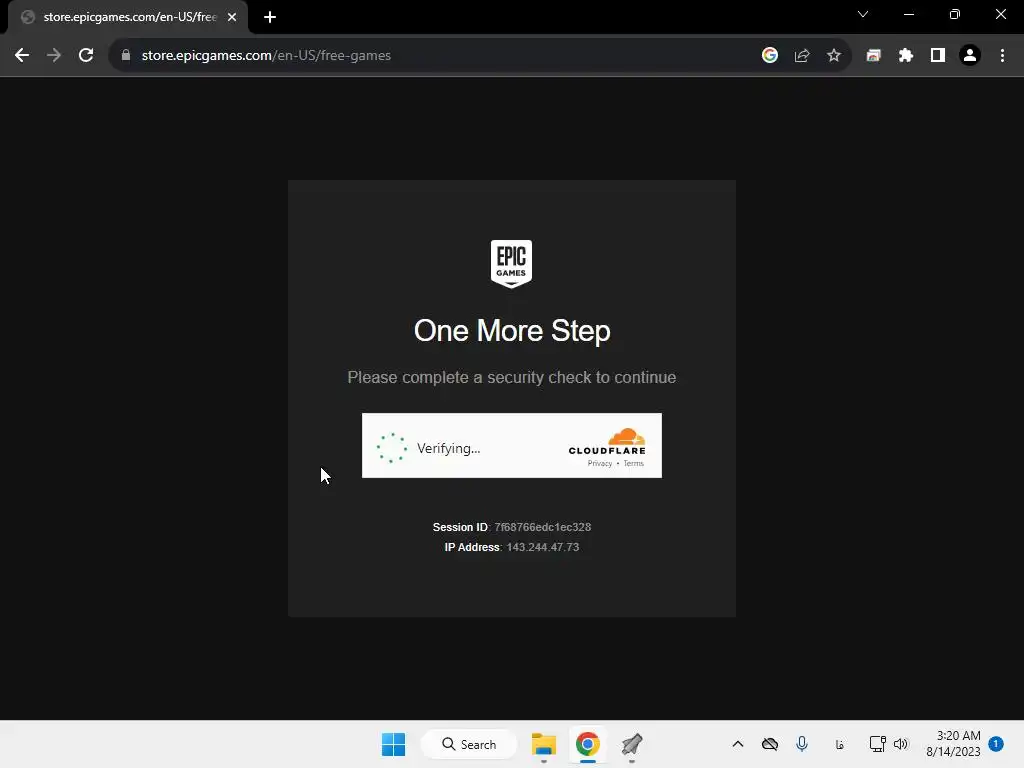Open the Chrome profile avatar
The image size is (1024, 768).
click(970, 56)
